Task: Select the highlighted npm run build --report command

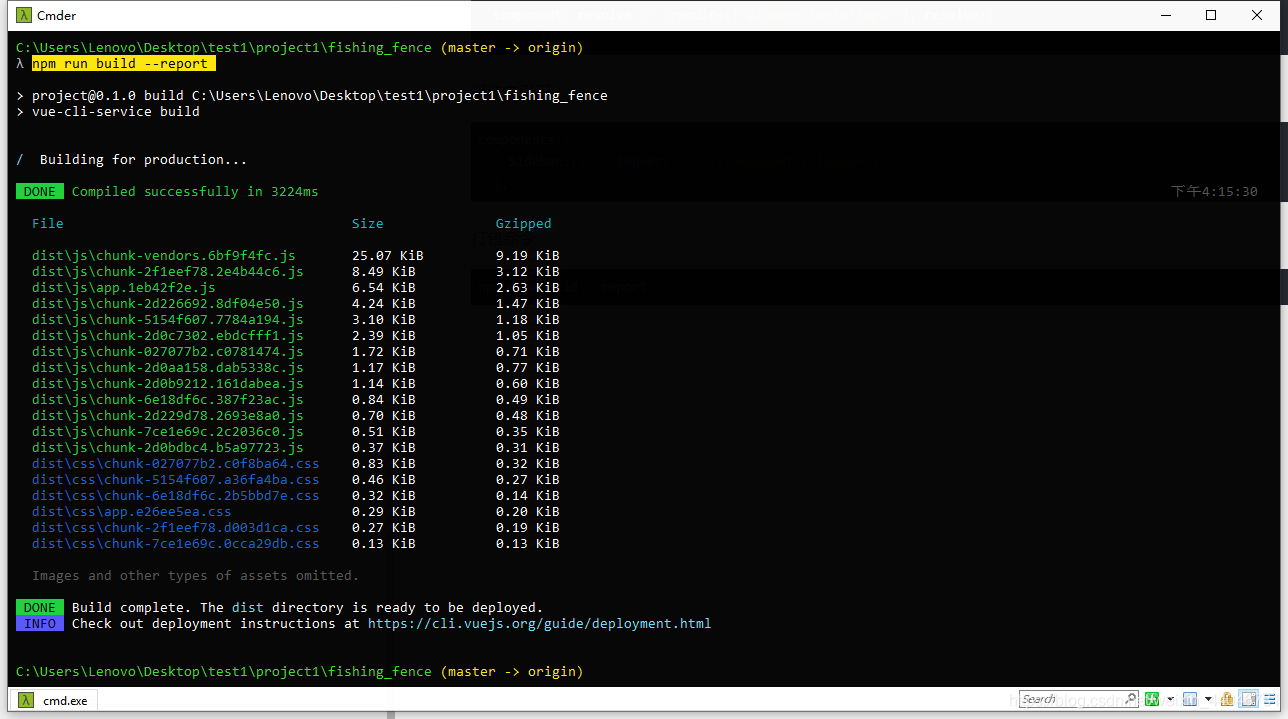Action: pyautogui.click(x=124, y=64)
